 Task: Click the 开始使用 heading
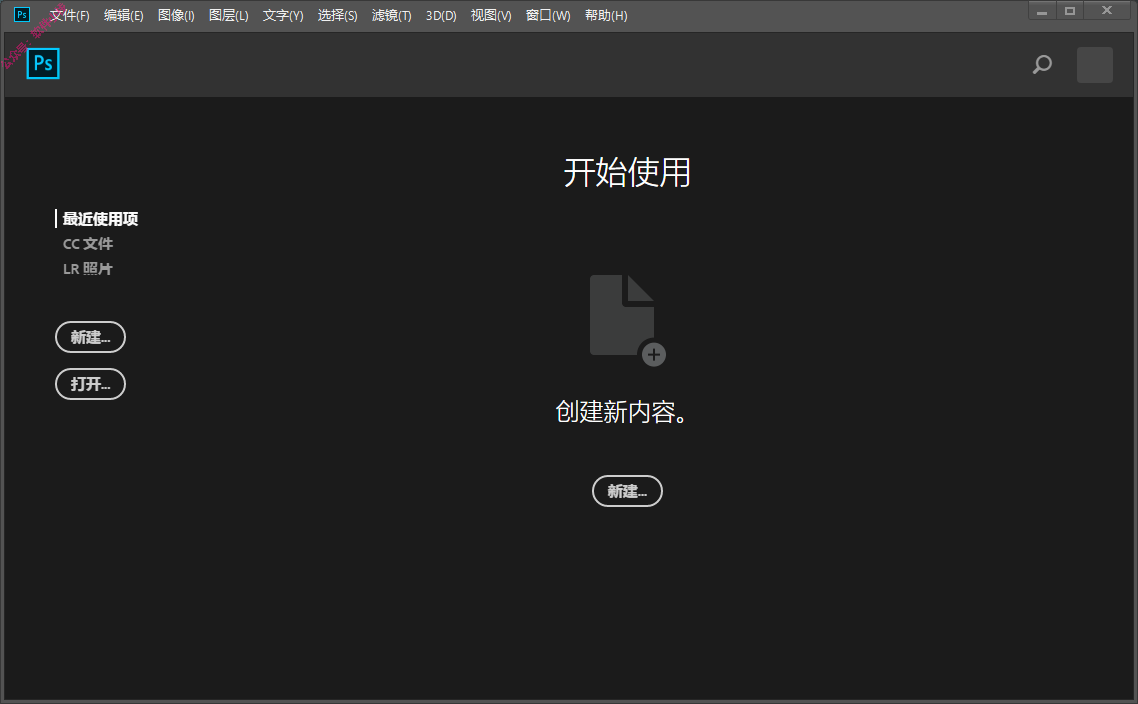coord(627,173)
